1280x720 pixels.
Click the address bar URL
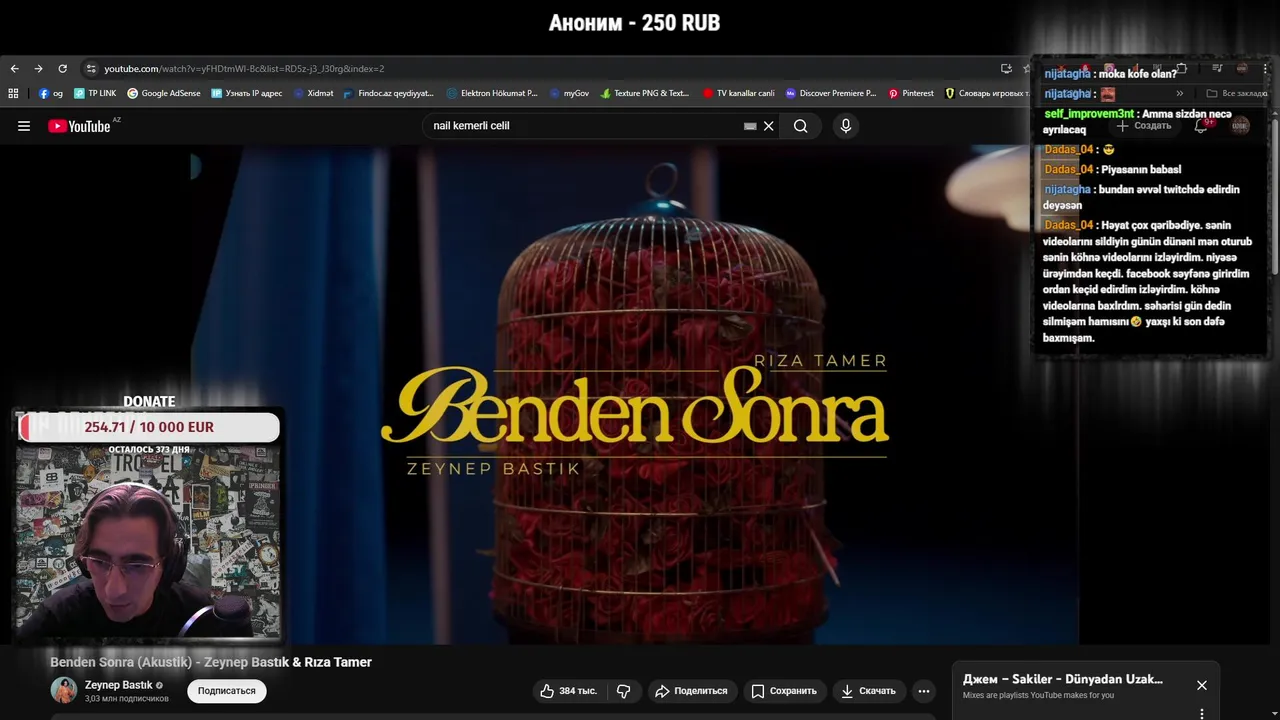[x=244, y=69]
